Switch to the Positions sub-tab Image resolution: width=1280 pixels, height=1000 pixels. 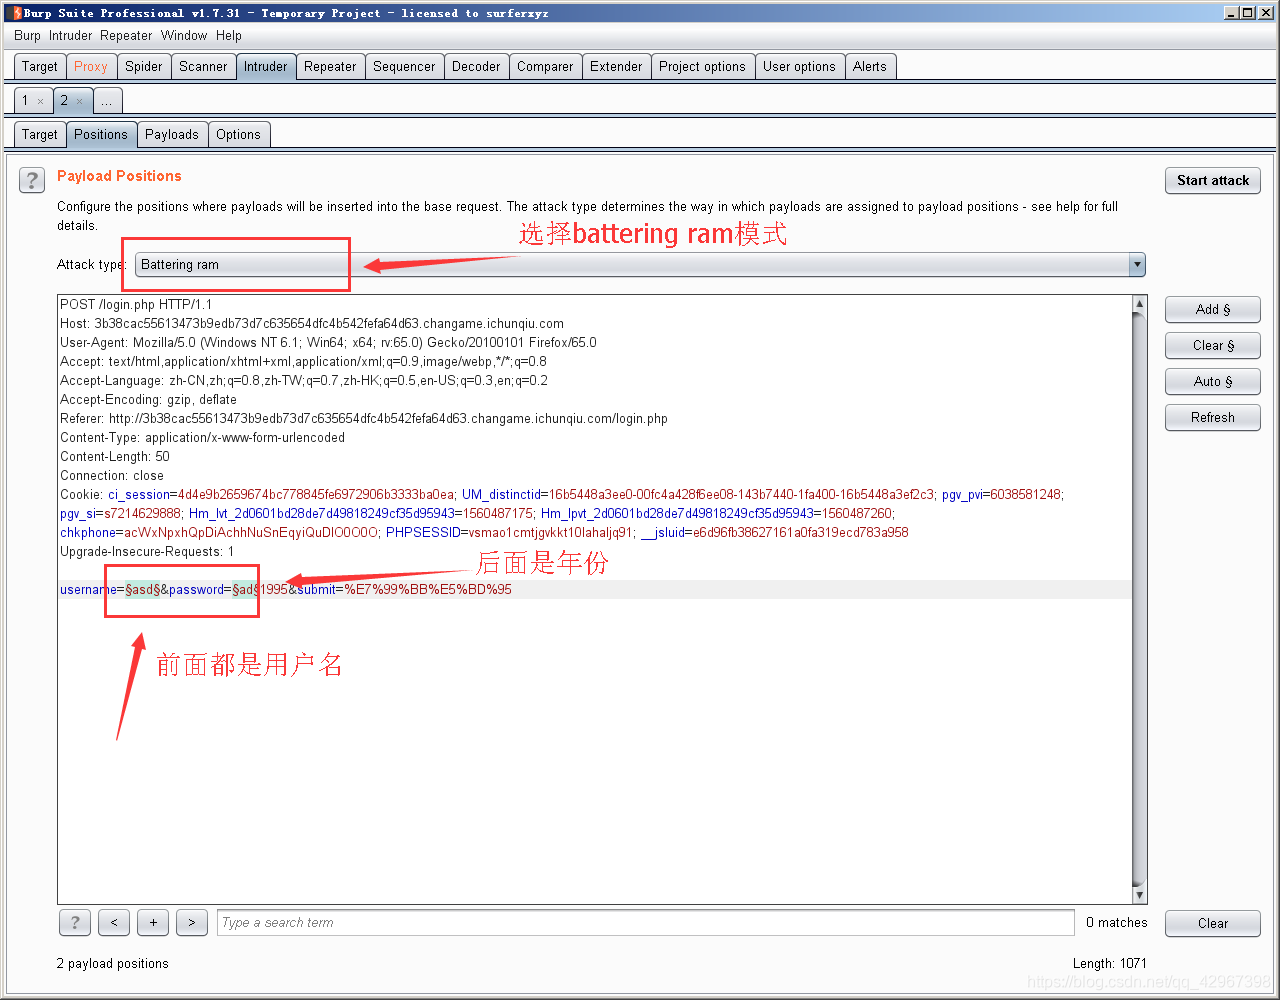(x=101, y=135)
